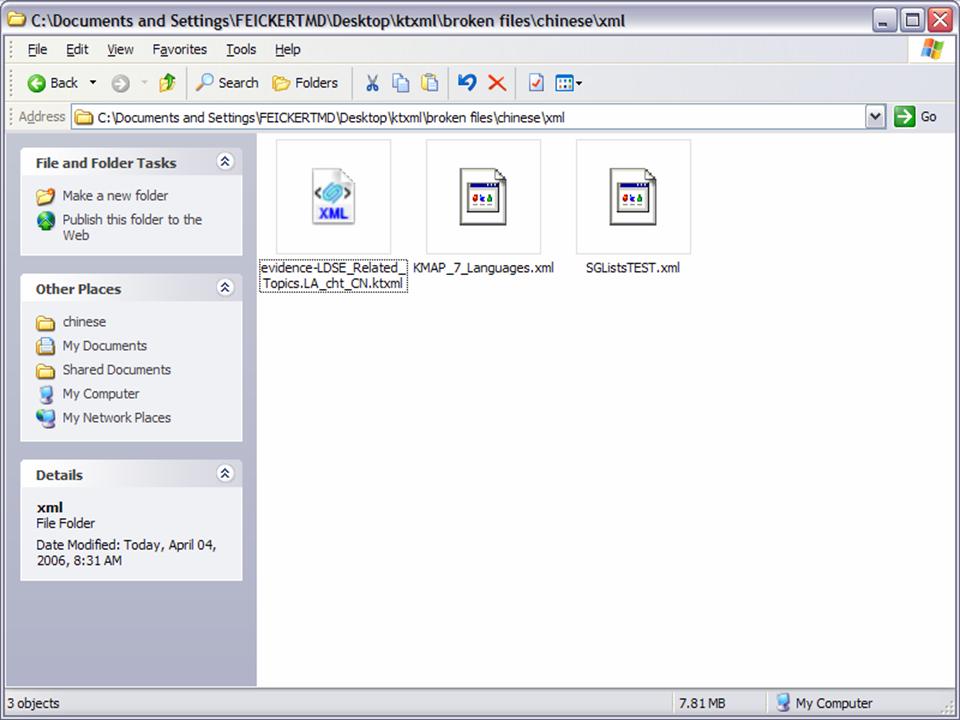Click the Copy icon in toolbar

(400, 83)
